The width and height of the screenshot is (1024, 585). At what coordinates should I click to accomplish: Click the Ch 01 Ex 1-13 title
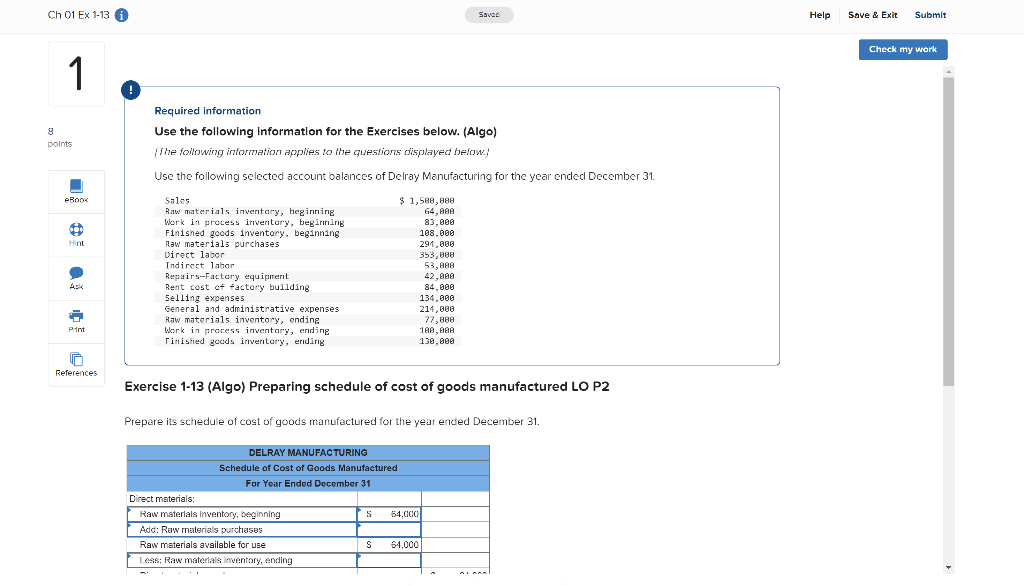click(x=78, y=15)
